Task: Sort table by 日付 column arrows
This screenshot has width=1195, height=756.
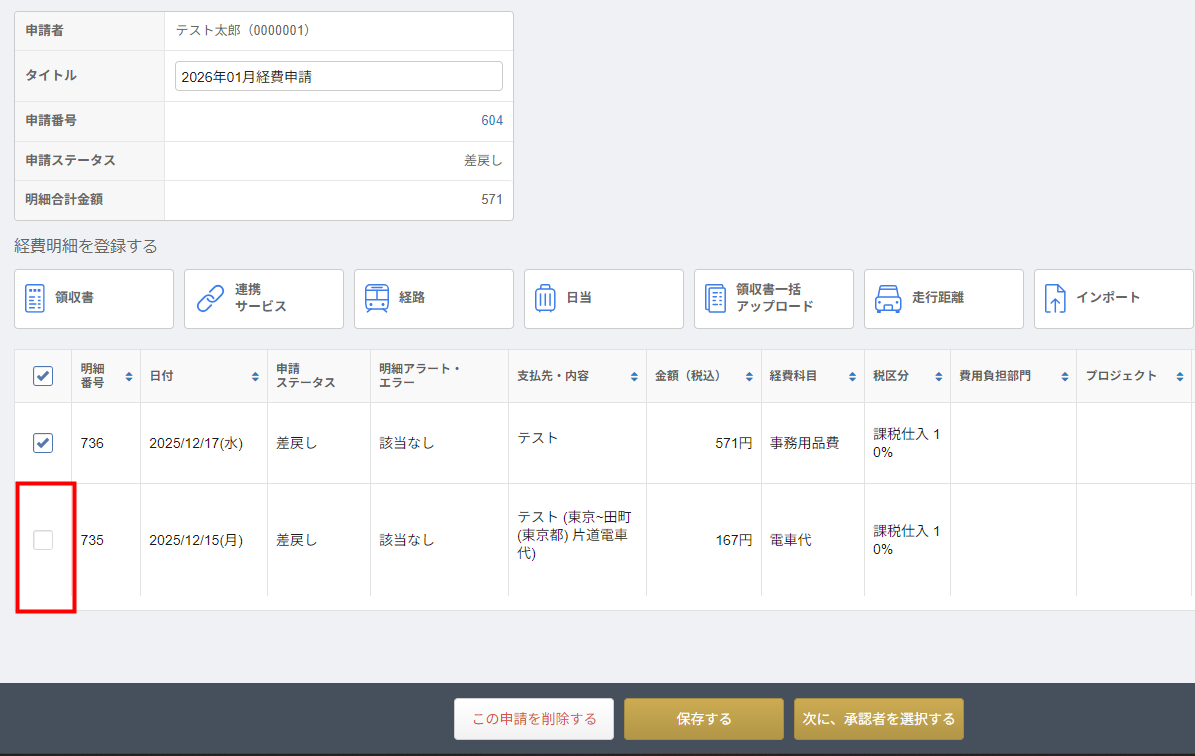Action: pyautogui.click(x=256, y=377)
